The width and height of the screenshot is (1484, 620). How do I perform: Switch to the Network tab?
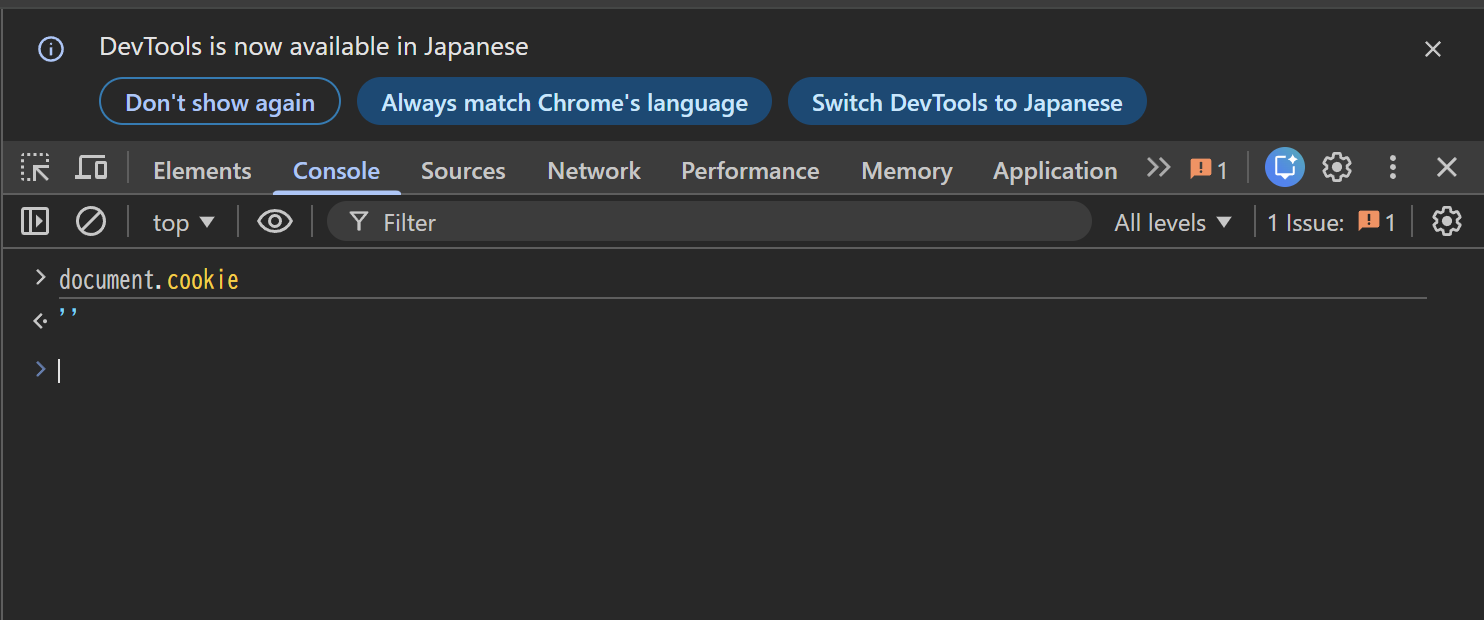594,171
